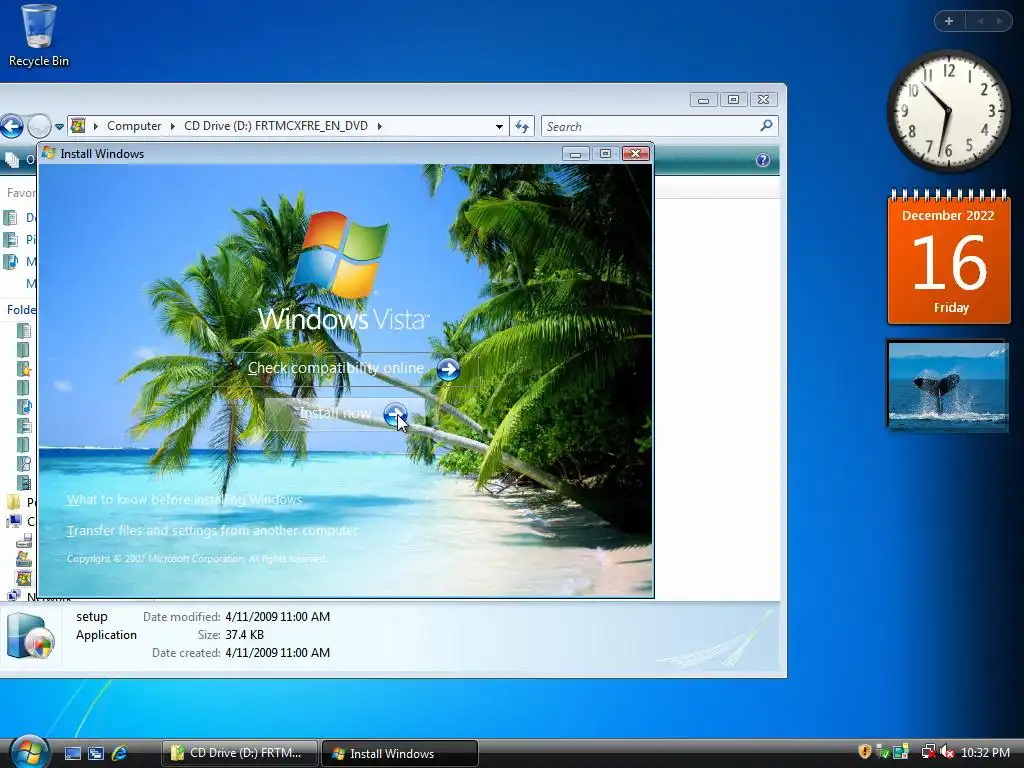This screenshot has height=768, width=1024.
Task: Add gadgets with sidebar plus button
Action: coord(949,22)
